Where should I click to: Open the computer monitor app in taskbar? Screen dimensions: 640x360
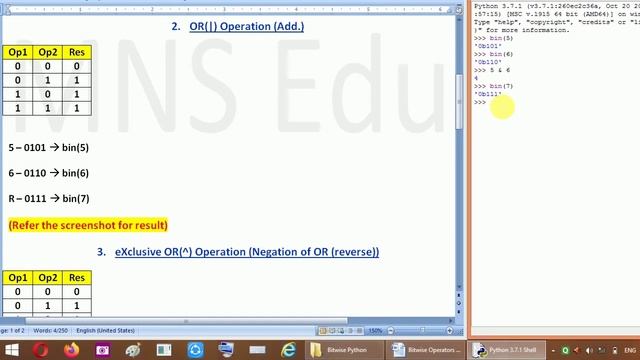226,350
